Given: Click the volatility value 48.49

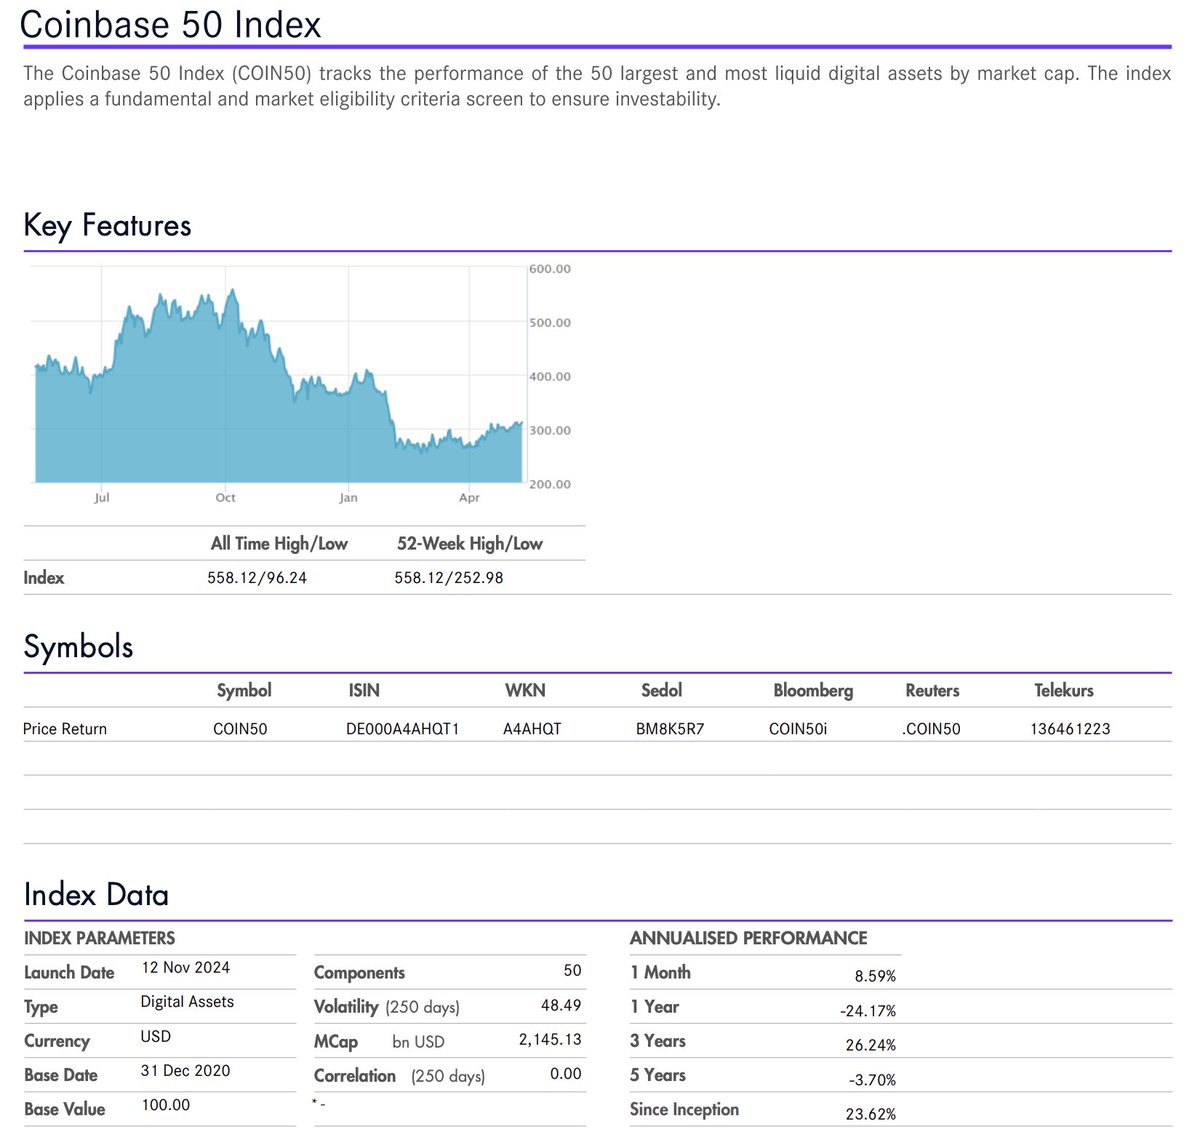Looking at the screenshot, I should tap(561, 1005).
